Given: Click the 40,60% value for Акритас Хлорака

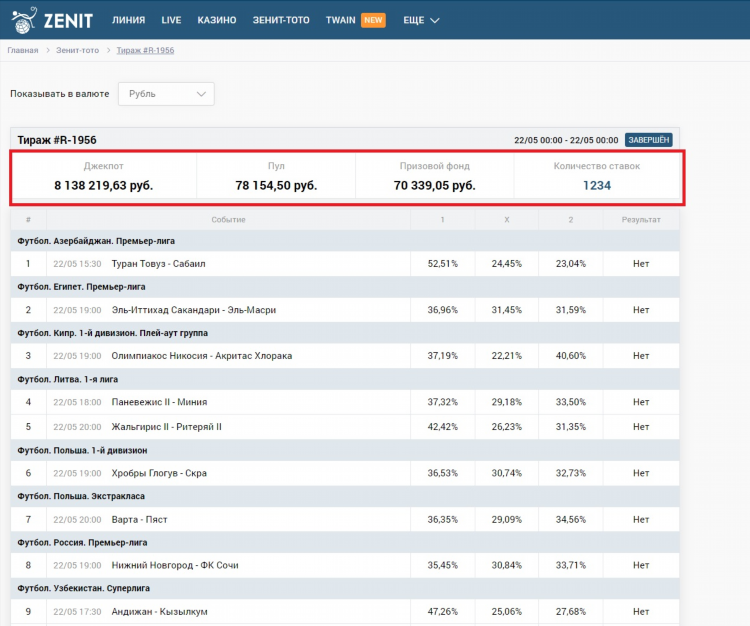Looking at the screenshot, I should 571,356.
